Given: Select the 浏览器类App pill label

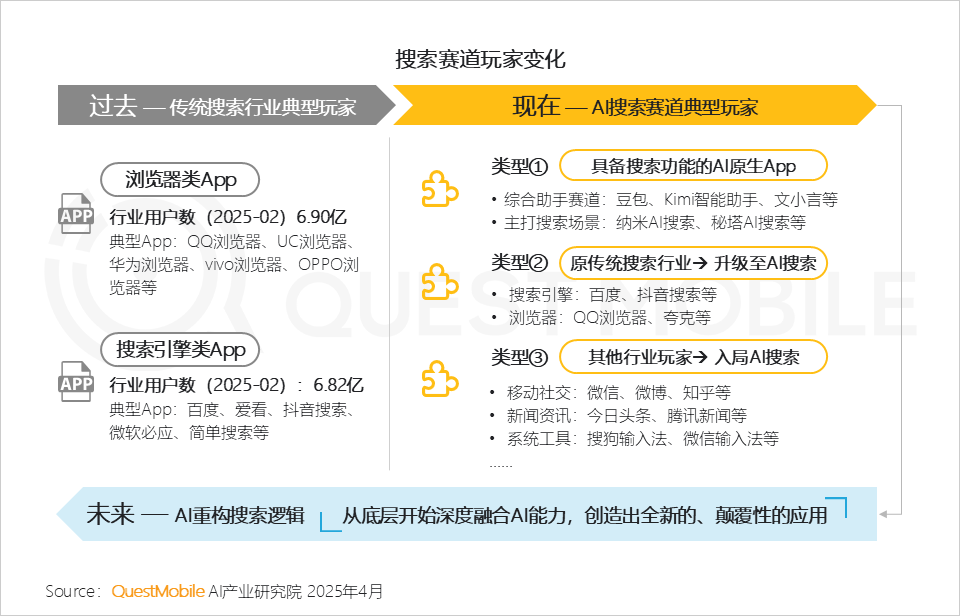Looking at the screenshot, I should 180,180.
